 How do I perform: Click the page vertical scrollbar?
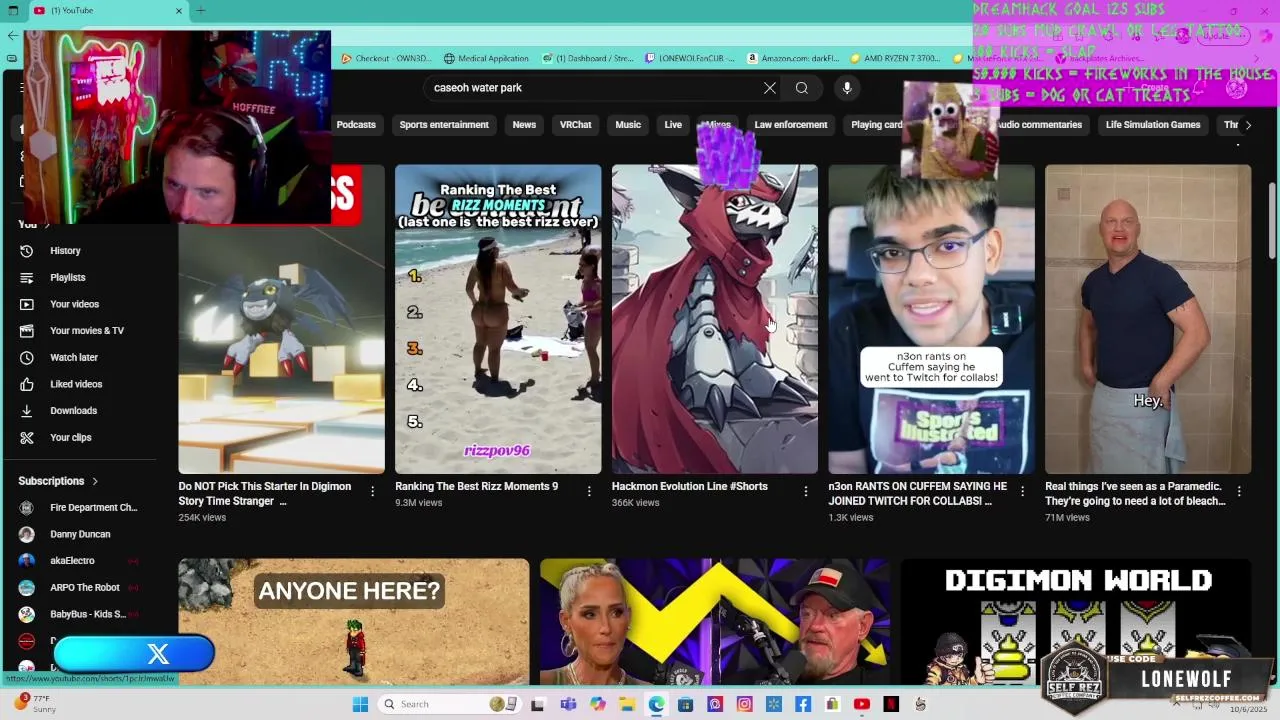[x=1271, y=220]
